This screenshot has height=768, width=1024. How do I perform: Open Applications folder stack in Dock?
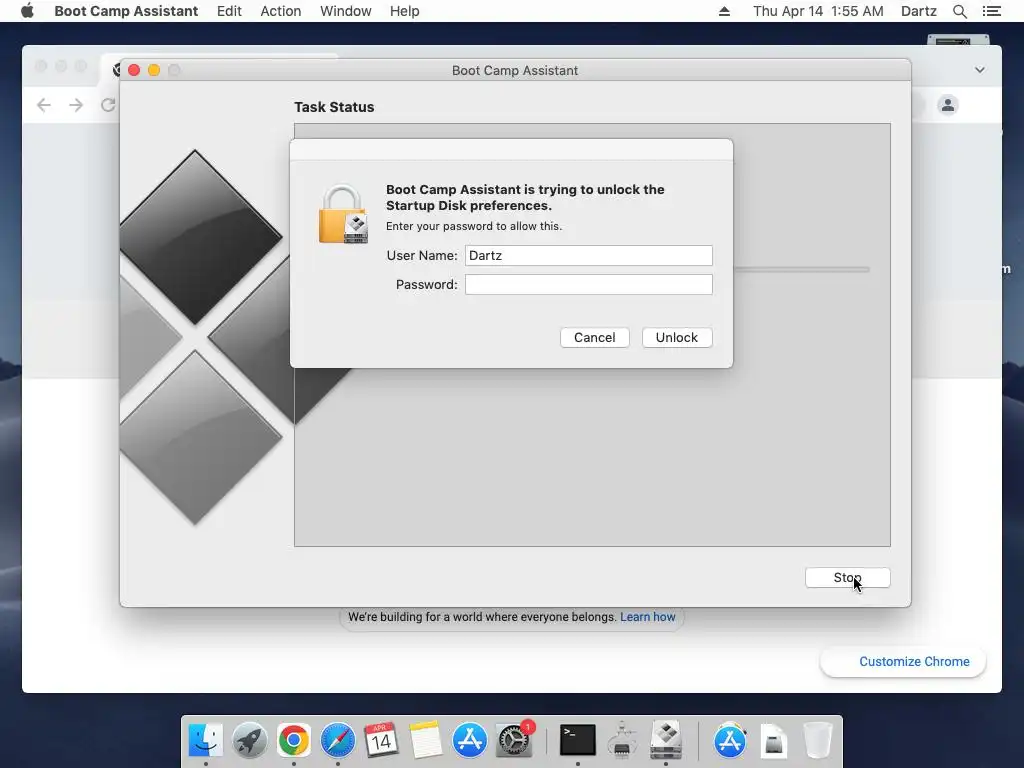coord(729,741)
